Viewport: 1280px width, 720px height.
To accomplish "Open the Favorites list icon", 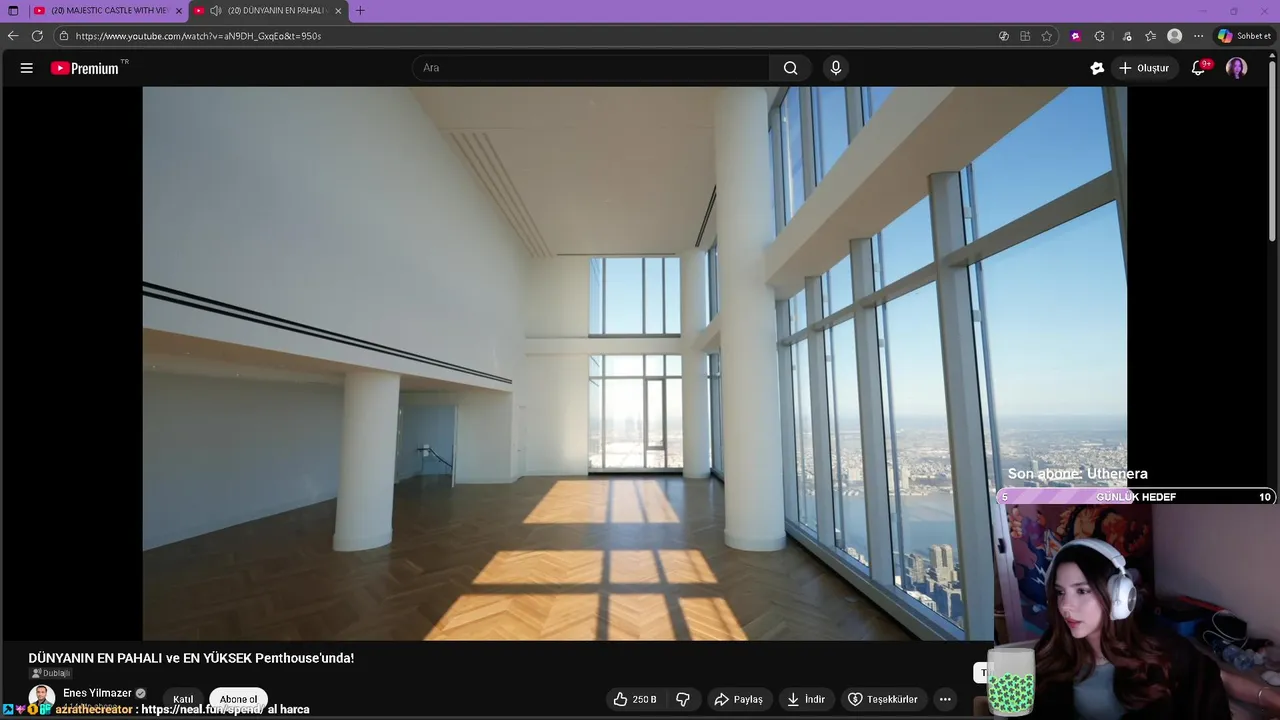I will click(1150, 36).
